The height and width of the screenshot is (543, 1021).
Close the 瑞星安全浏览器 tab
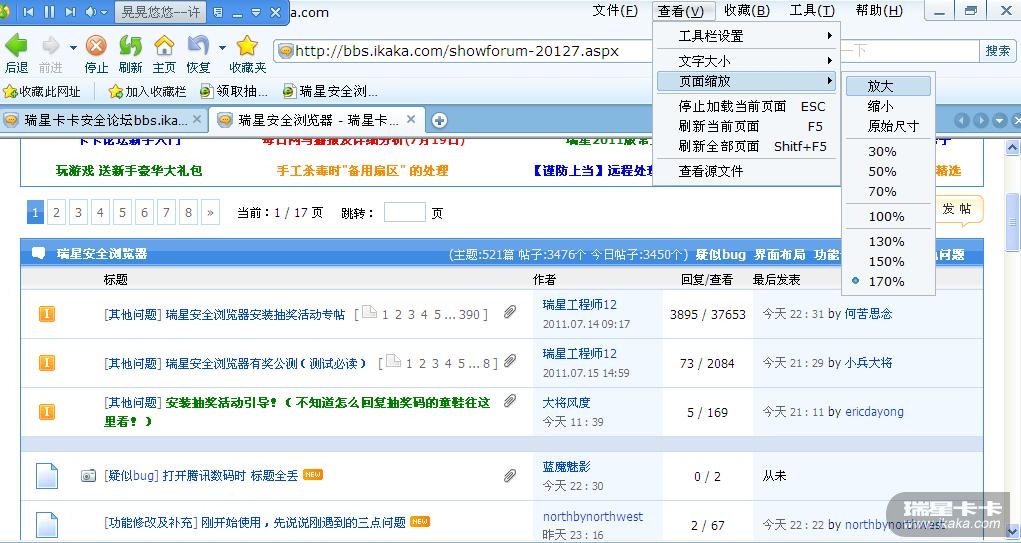(411, 120)
